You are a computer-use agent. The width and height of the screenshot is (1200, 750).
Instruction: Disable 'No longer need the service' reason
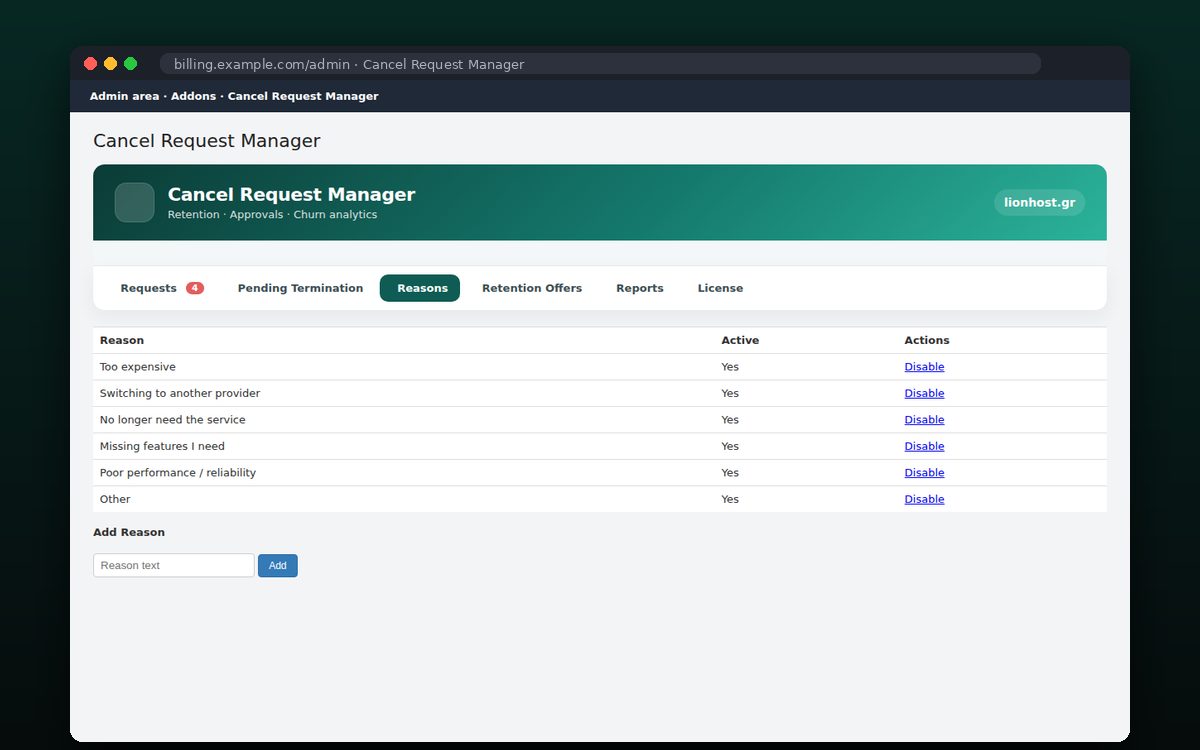tap(924, 420)
